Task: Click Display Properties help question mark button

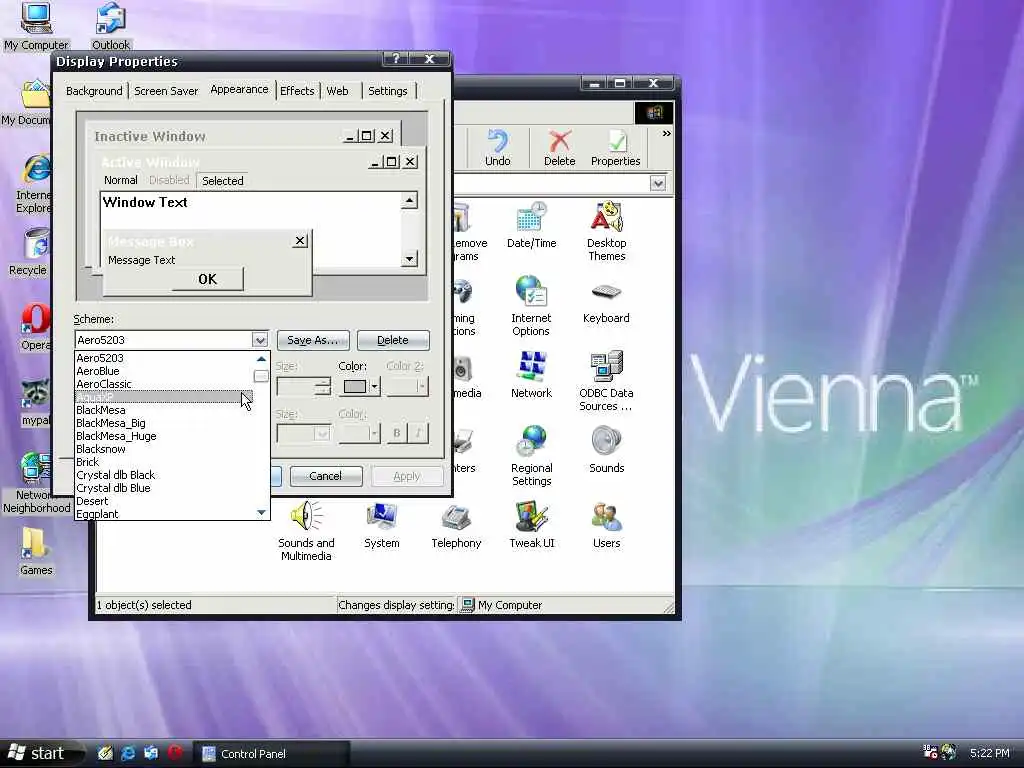Action: (x=396, y=59)
